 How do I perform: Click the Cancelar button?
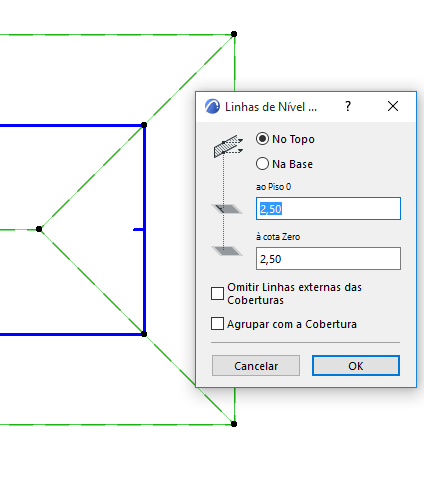256,366
